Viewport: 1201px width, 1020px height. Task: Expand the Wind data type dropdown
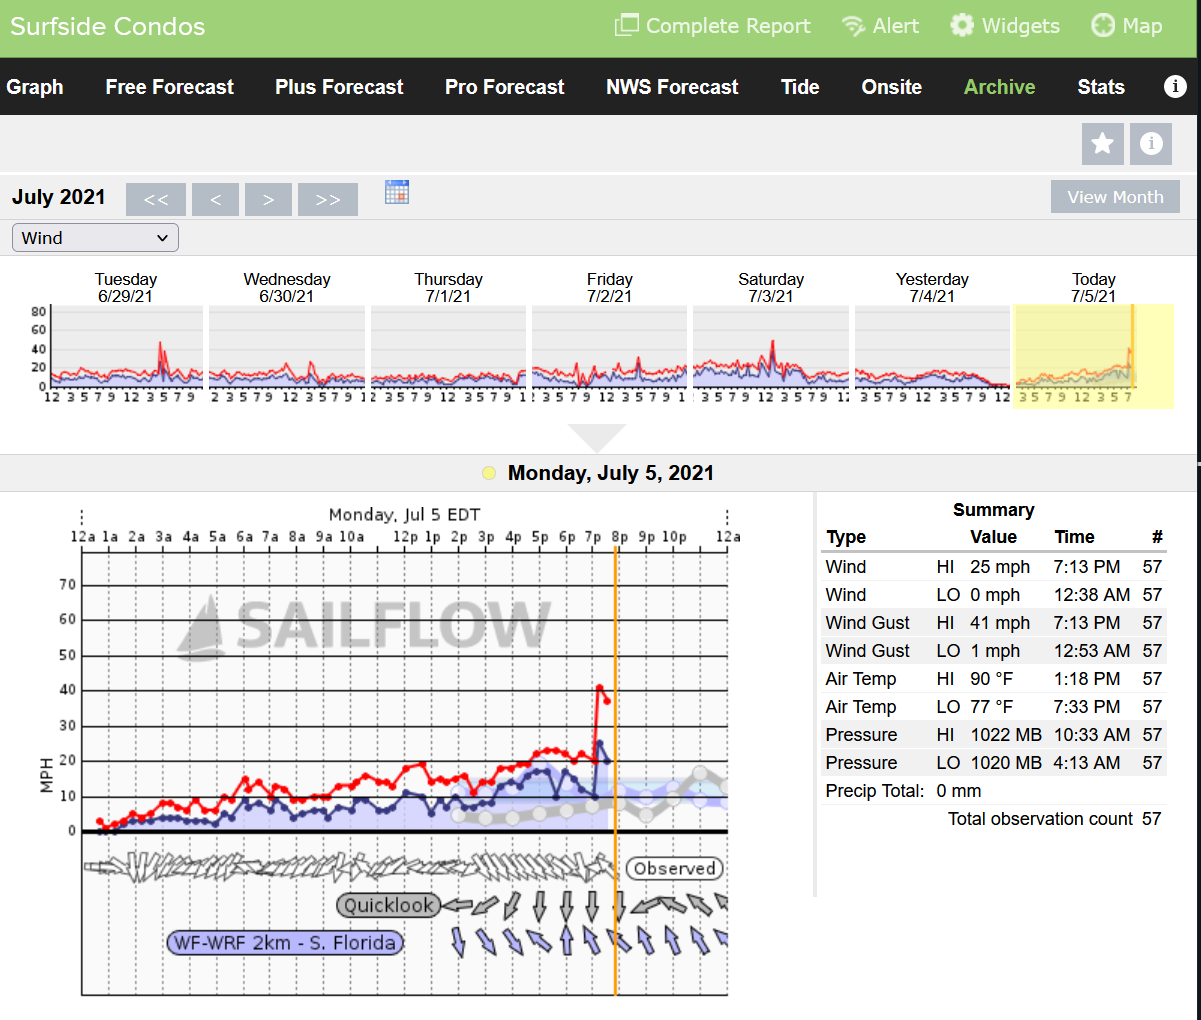pyautogui.click(x=95, y=238)
